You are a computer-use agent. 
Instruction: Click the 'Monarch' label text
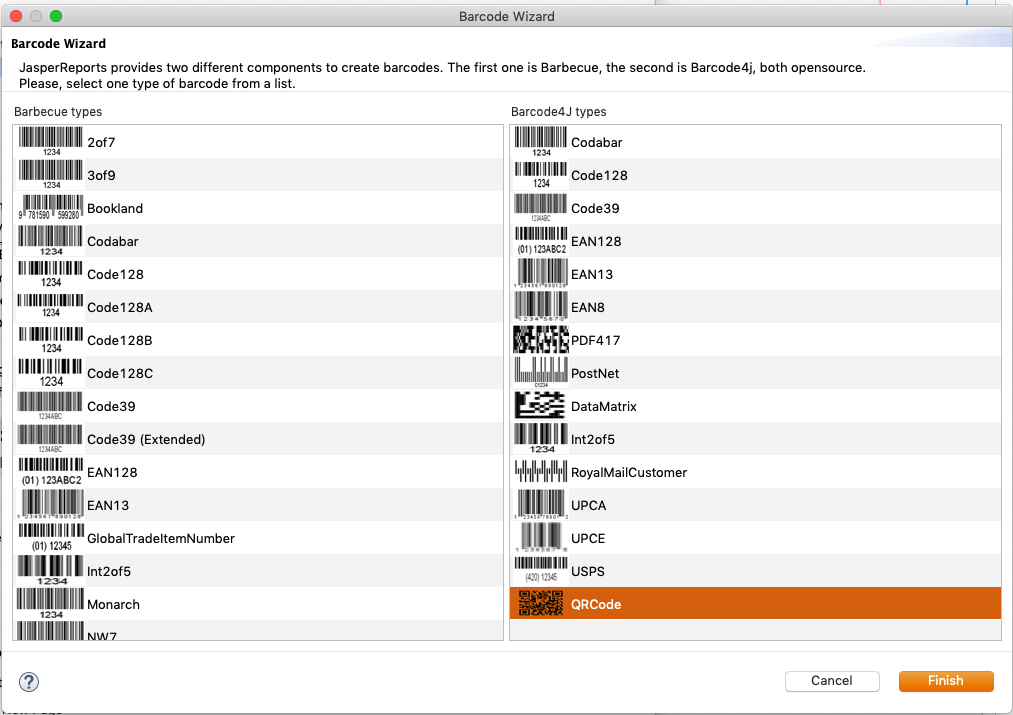(114, 604)
